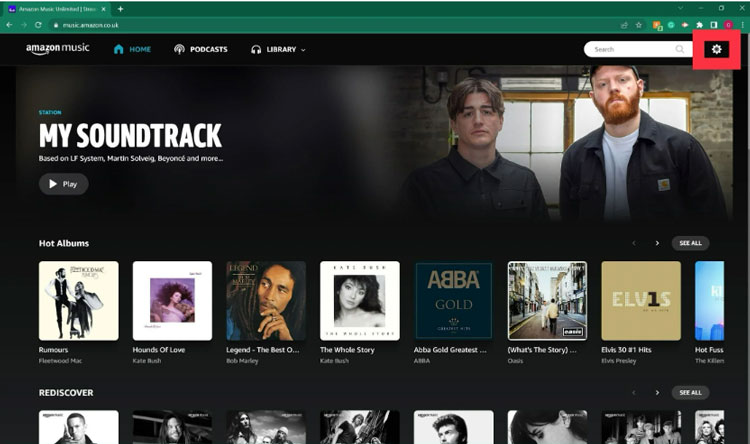Click The Whole Story album title
The height and width of the screenshot is (444, 750).
coord(347,350)
